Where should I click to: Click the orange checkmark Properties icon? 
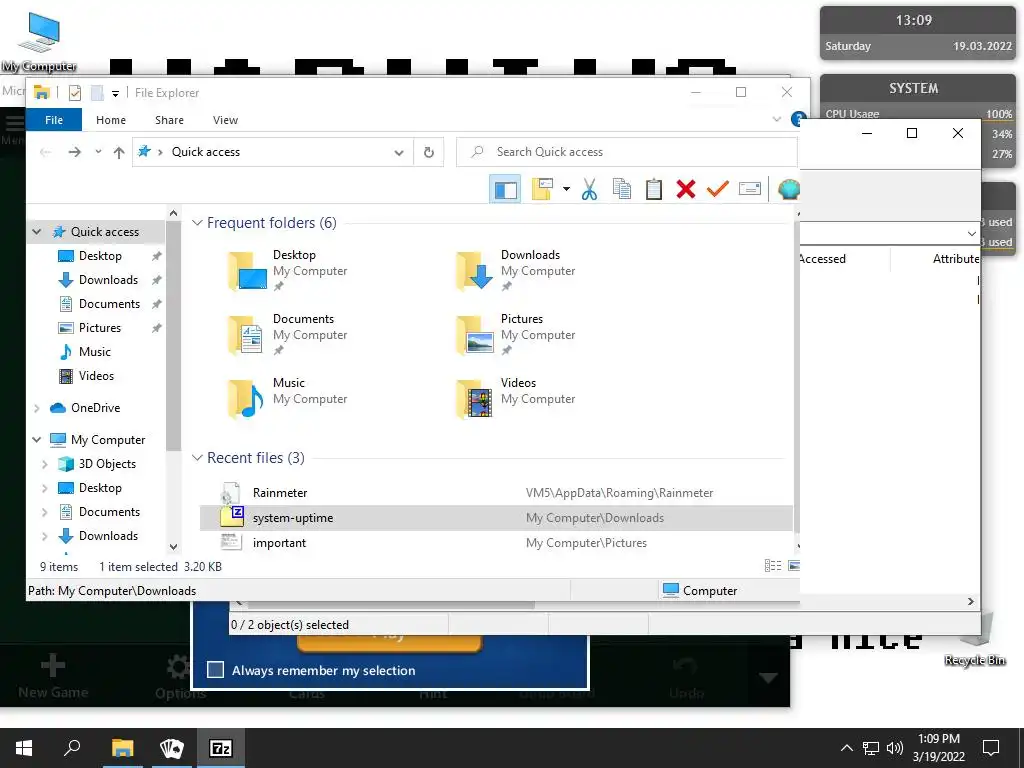[x=718, y=189]
